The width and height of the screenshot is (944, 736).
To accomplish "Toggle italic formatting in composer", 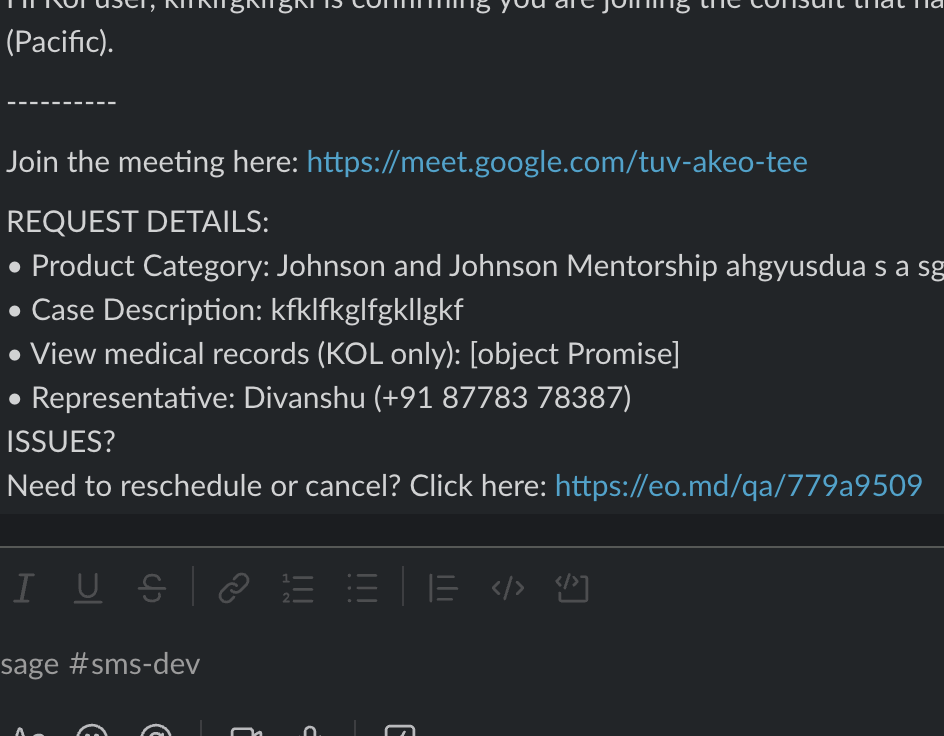I will coord(24,588).
